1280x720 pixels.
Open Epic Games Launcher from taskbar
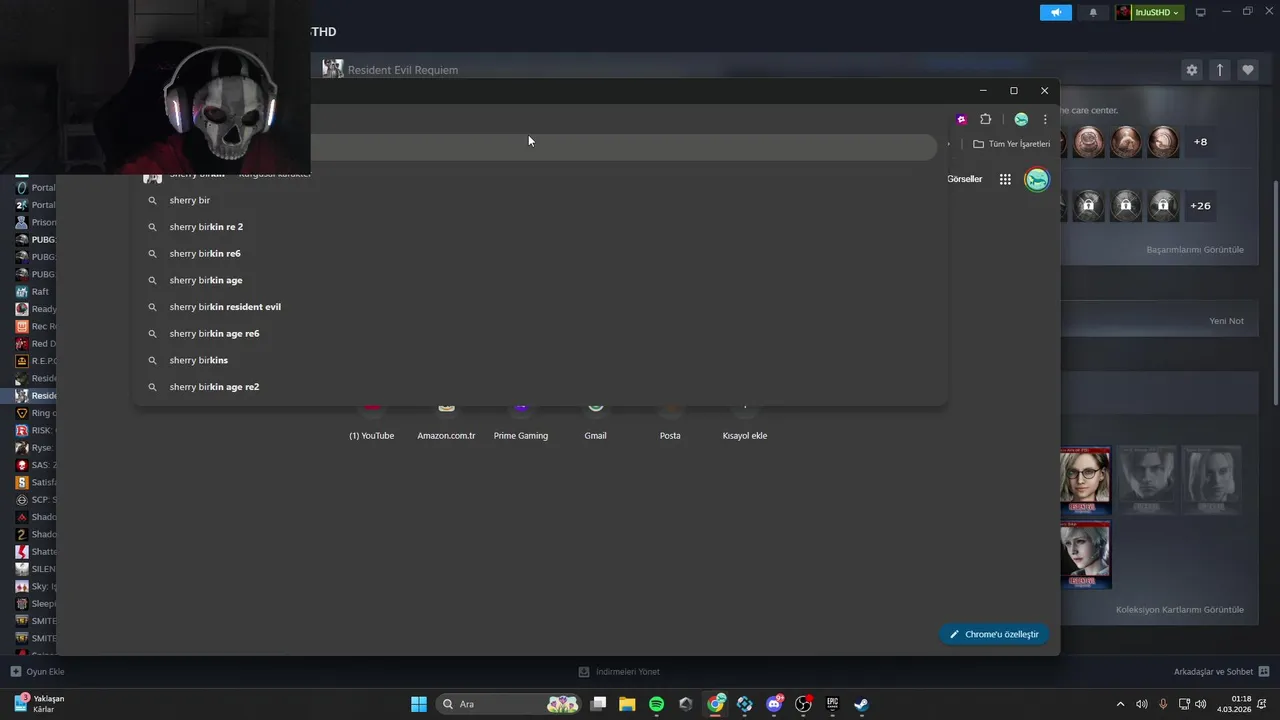click(x=832, y=704)
